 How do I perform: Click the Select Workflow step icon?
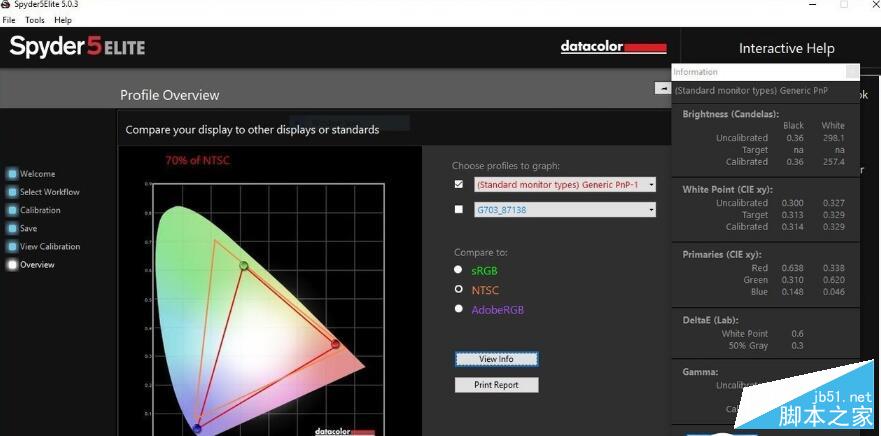tap(12, 192)
